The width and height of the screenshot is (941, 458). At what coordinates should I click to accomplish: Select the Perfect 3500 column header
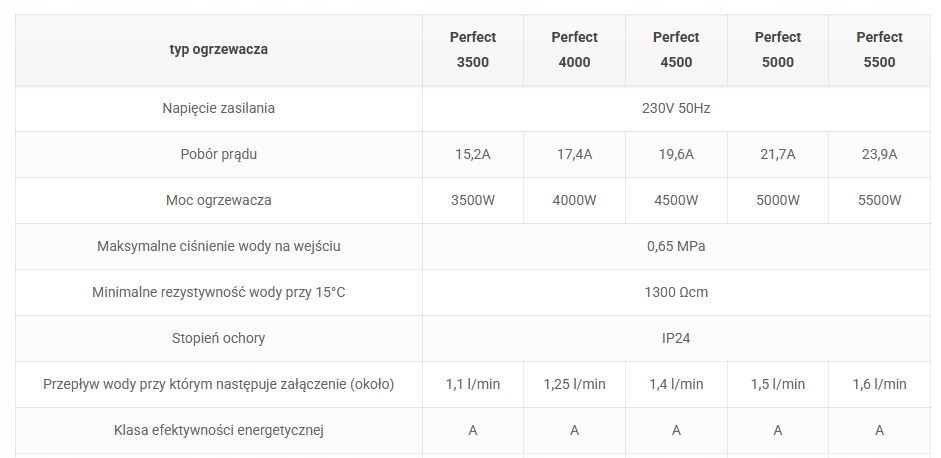473,49
